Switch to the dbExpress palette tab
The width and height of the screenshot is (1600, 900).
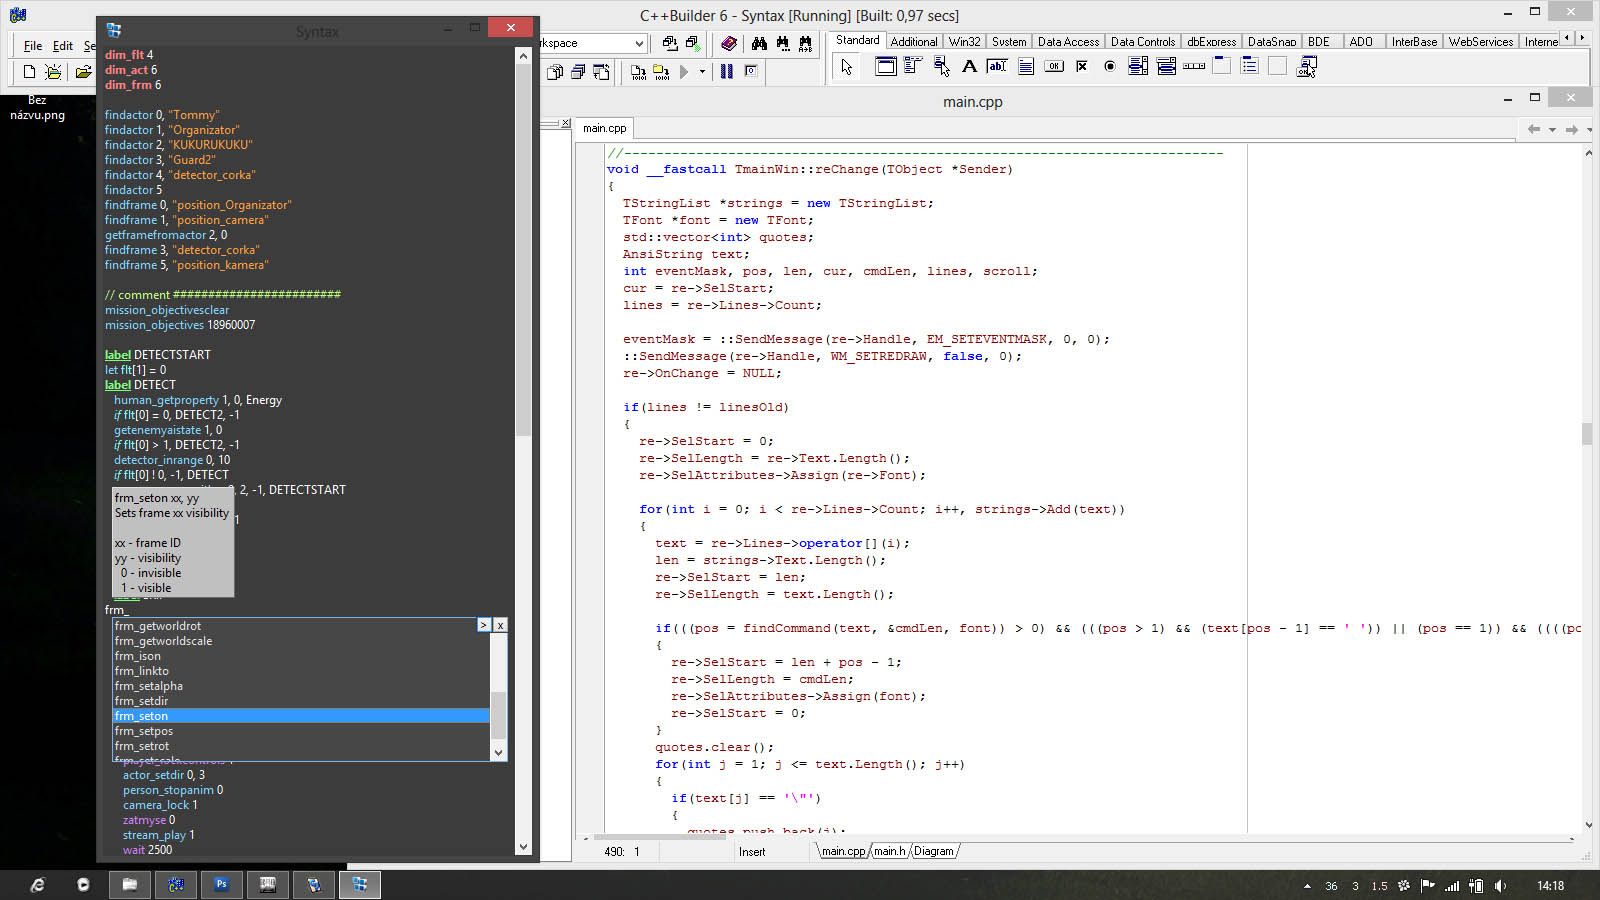coord(1211,41)
